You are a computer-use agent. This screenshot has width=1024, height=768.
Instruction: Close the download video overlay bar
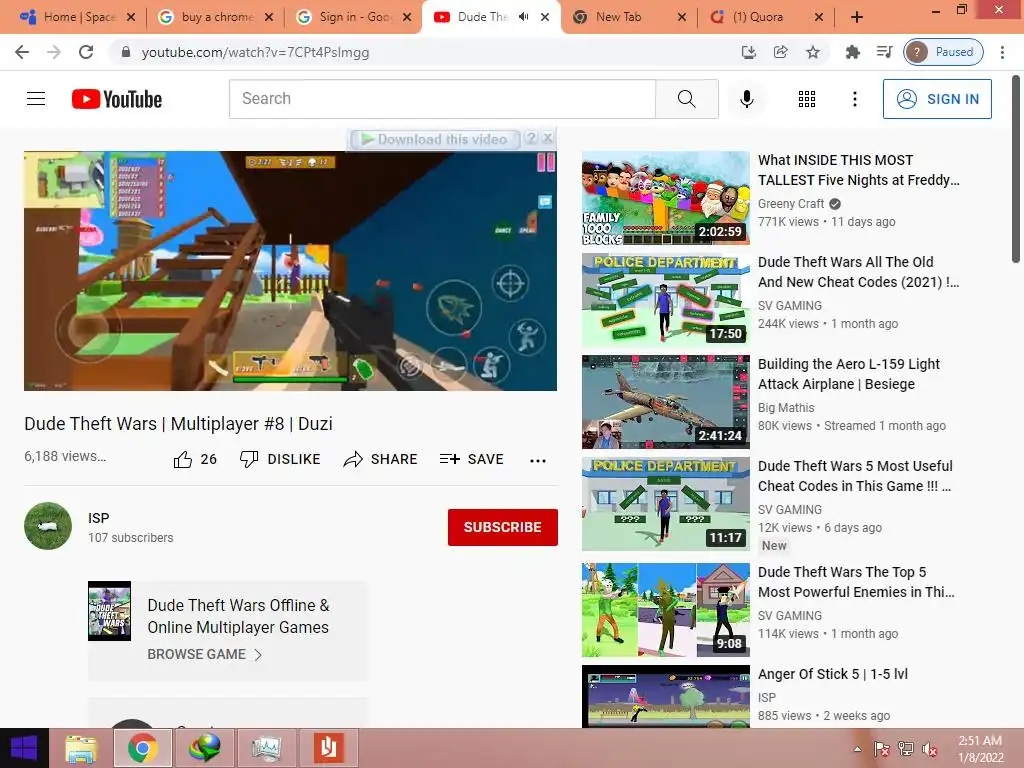[548, 138]
